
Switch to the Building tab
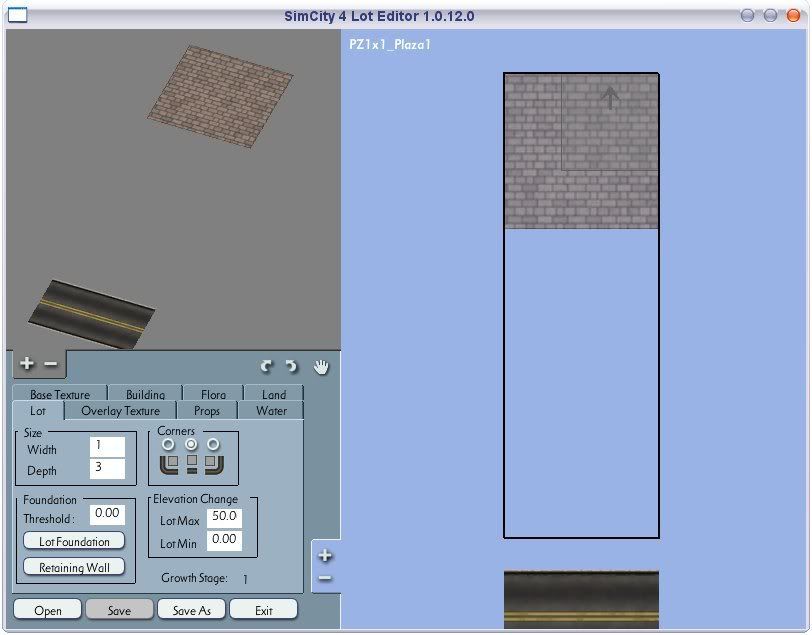coord(146,394)
